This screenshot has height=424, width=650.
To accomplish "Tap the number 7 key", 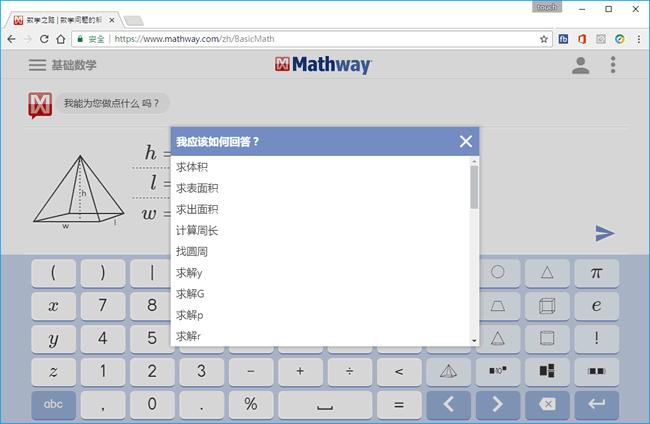I will (x=103, y=306).
